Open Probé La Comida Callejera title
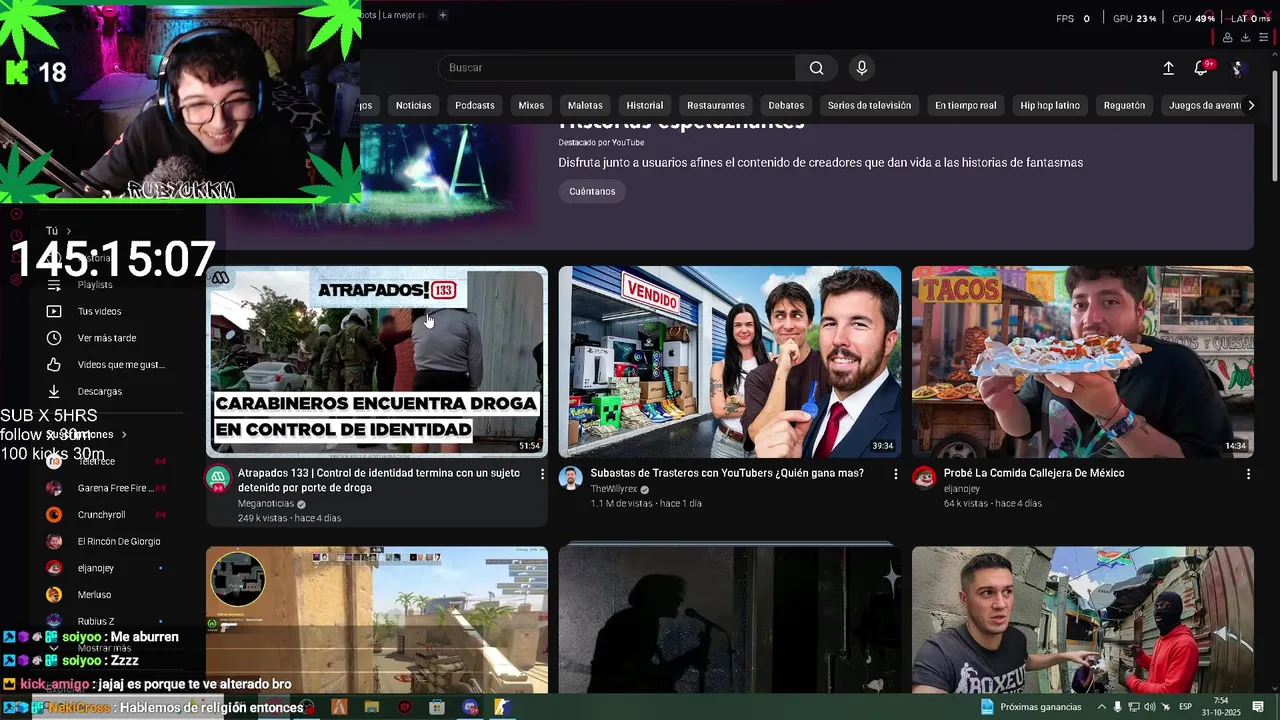Screen dimensions: 1280x720 click(x=1034, y=473)
